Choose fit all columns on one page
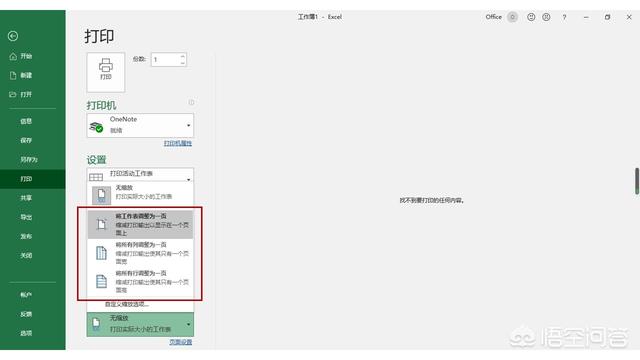Screen dimensions: 640x360 (x=140, y=253)
